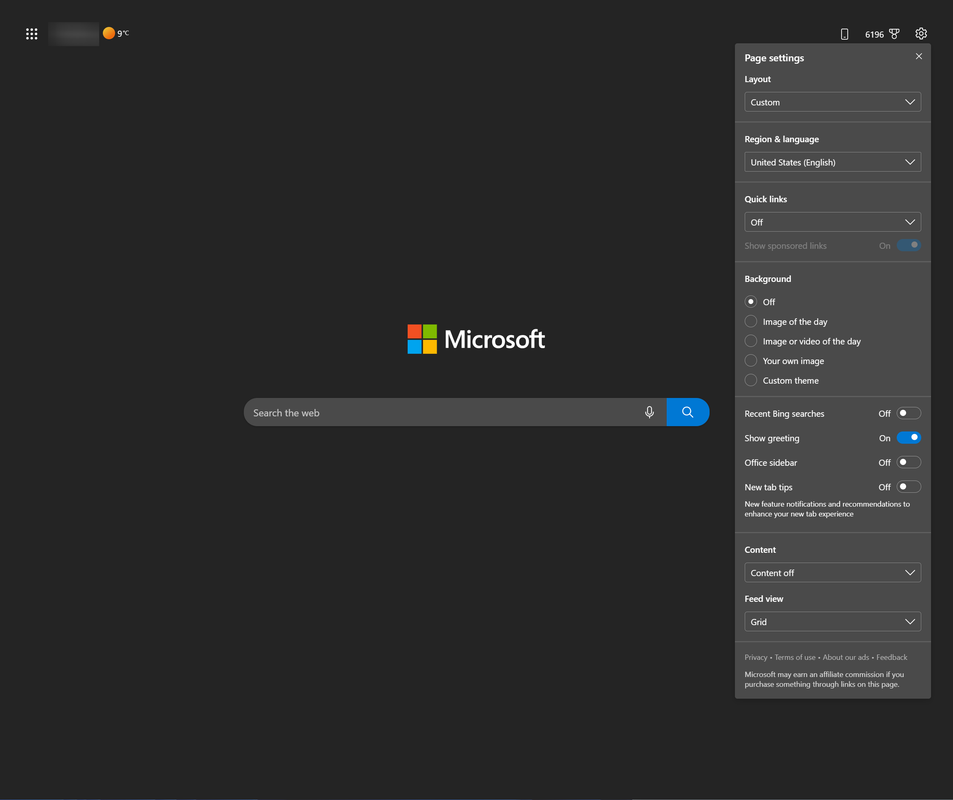Open the Terms of use link

point(795,657)
